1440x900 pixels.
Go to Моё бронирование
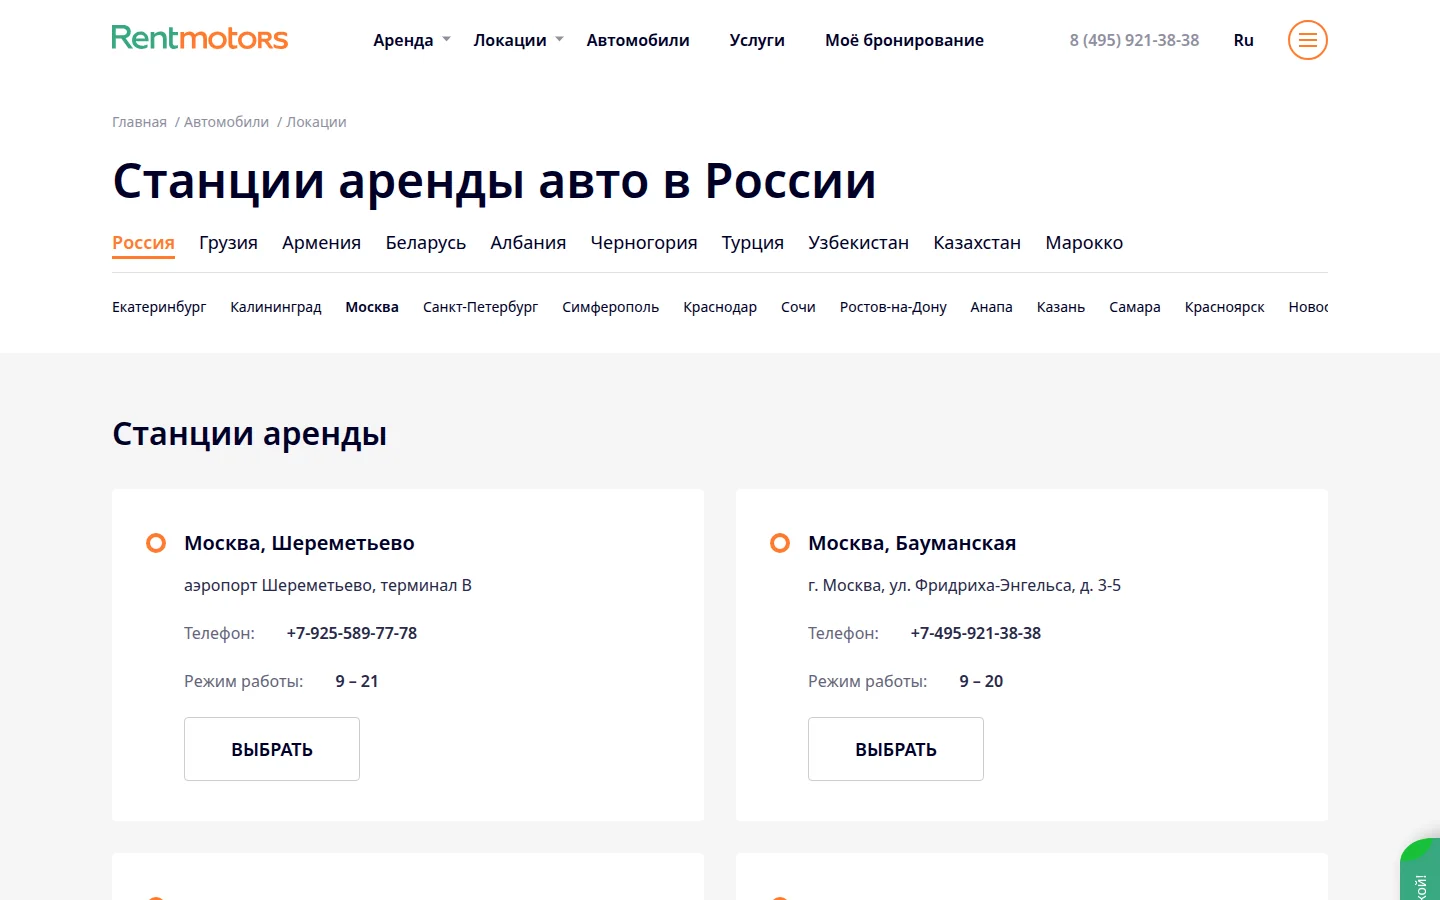904,40
